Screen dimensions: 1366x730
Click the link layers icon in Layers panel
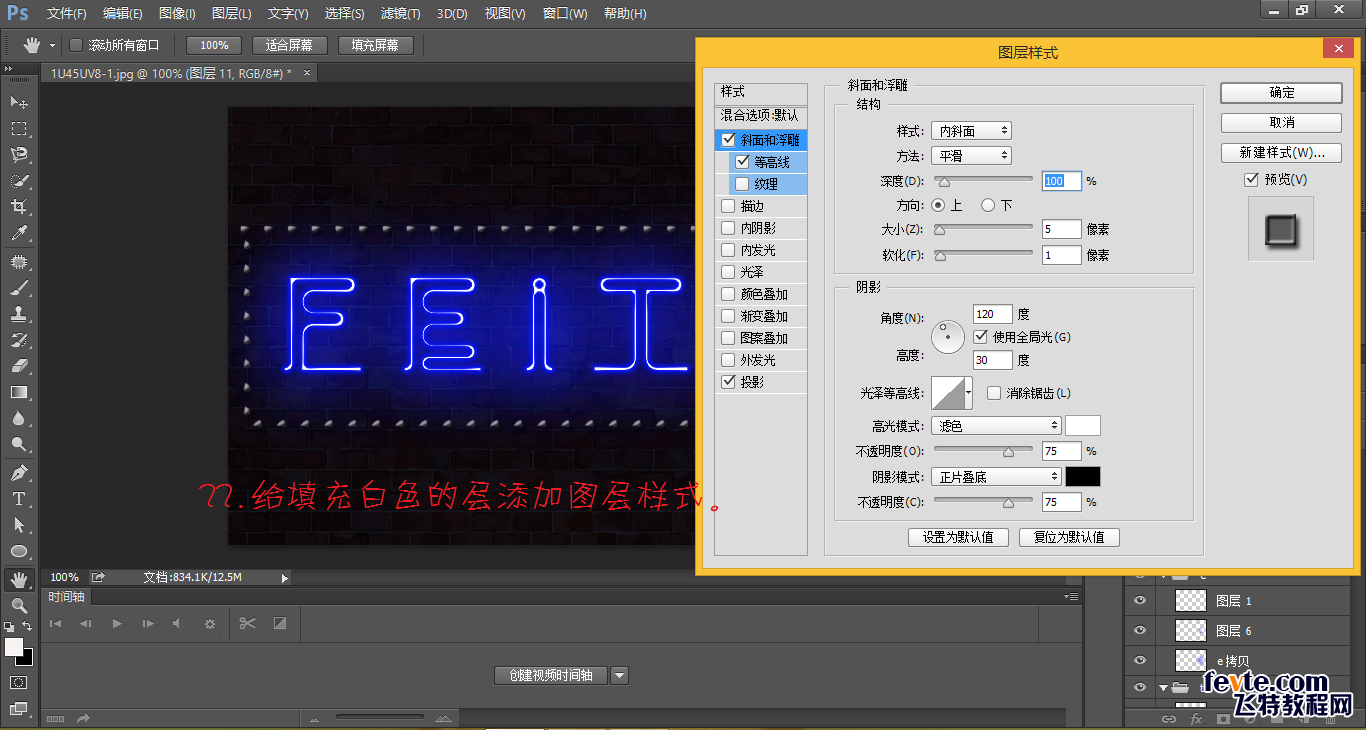point(1169,718)
